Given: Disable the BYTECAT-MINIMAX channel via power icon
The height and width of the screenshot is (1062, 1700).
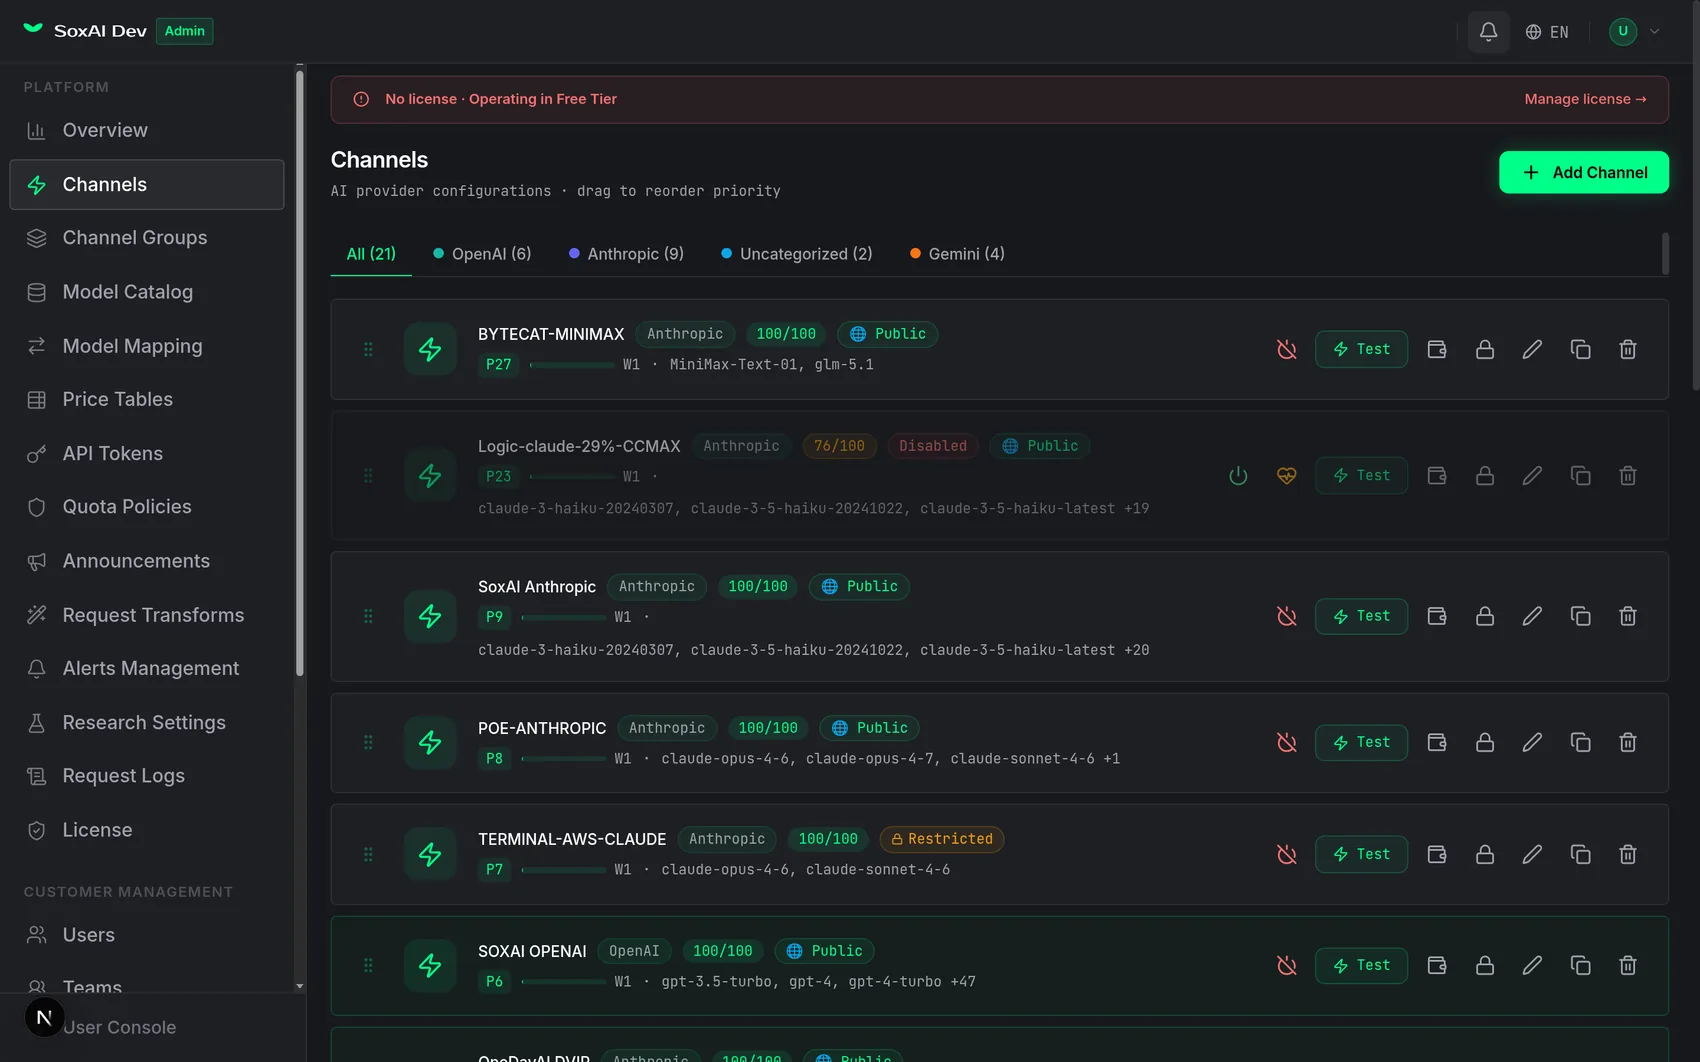Looking at the screenshot, I should click(1287, 349).
